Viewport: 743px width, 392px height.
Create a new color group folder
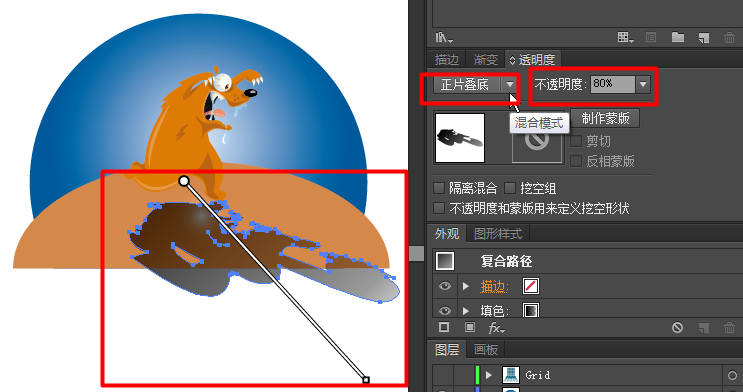[x=678, y=37]
